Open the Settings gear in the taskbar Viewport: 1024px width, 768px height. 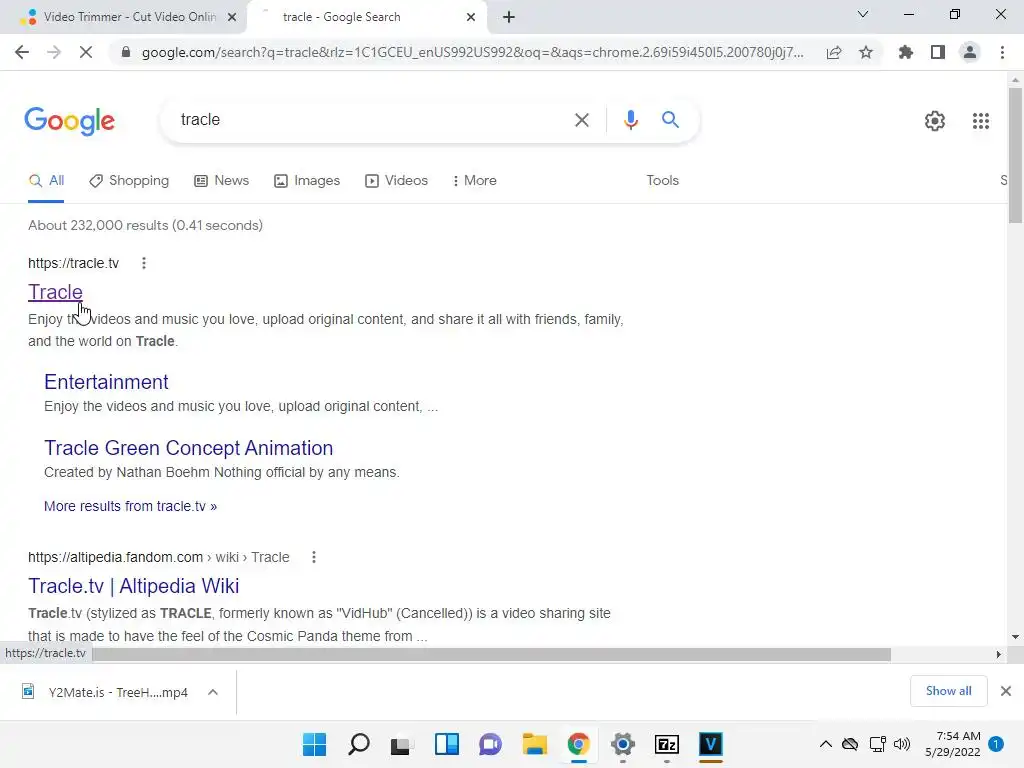click(x=623, y=744)
